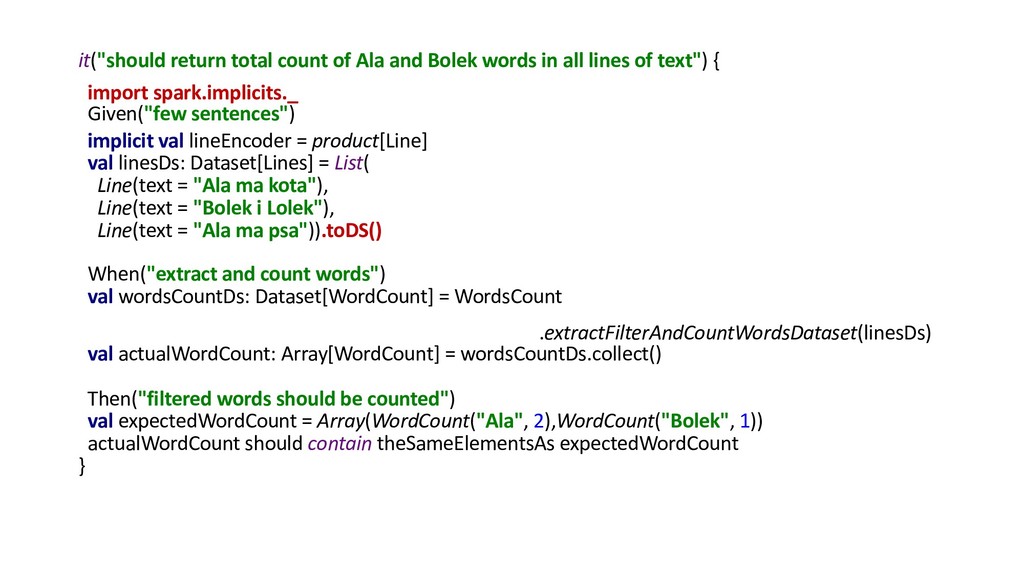Click the italic "product[Line]" call
This screenshot has height=576, width=1024.
click(370, 141)
